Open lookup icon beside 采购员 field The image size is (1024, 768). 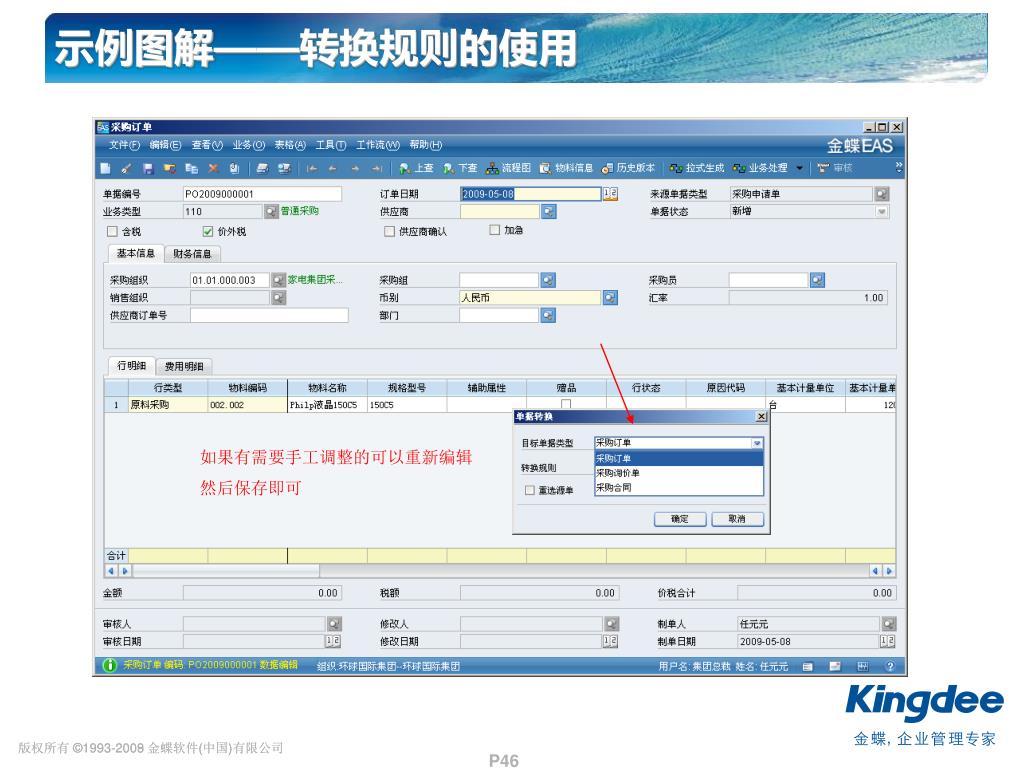click(817, 280)
